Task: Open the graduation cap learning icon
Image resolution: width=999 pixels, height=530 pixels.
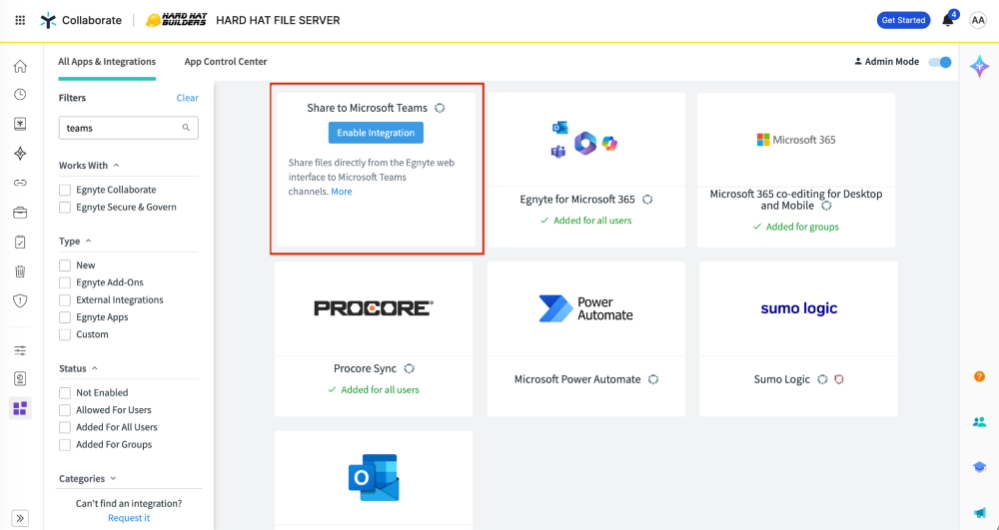Action: click(x=980, y=467)
